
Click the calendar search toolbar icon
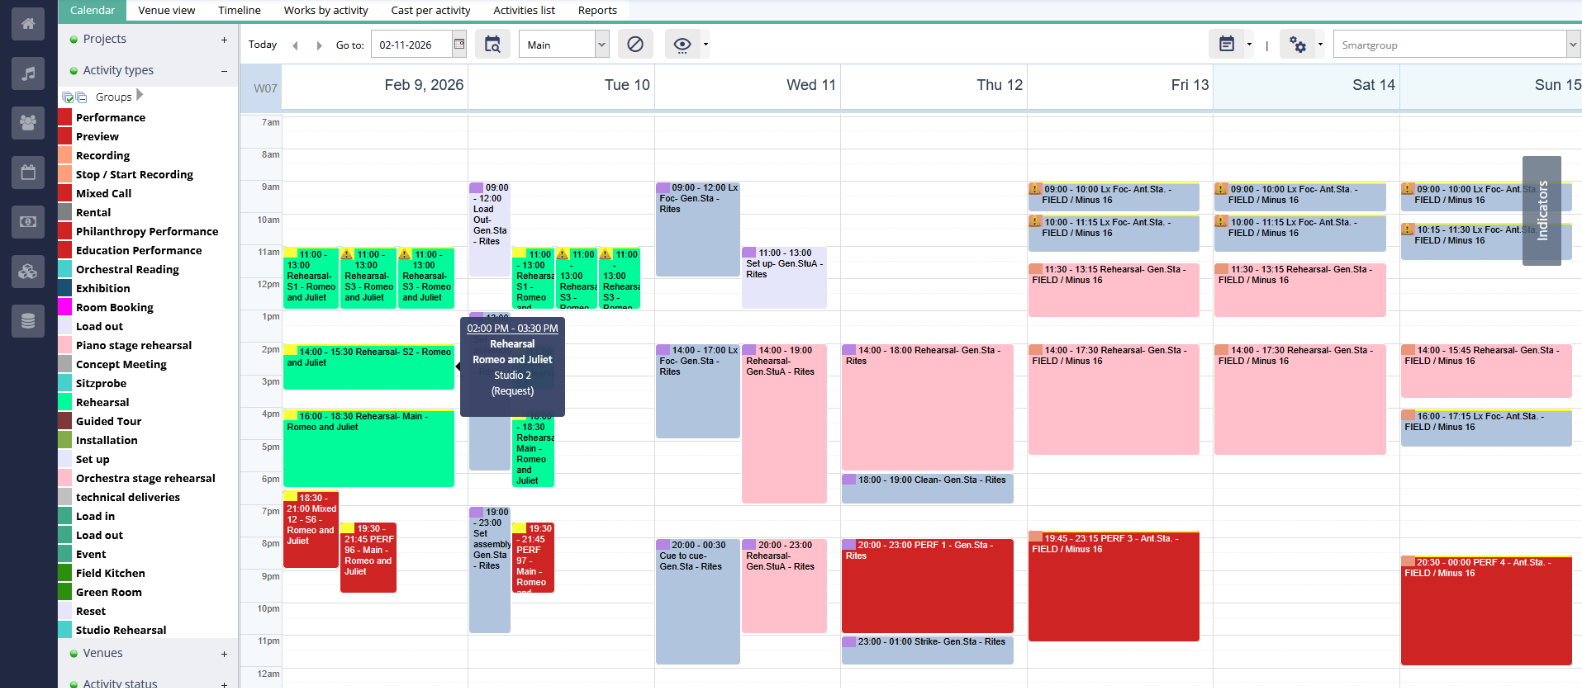click(x=492, y=45)
